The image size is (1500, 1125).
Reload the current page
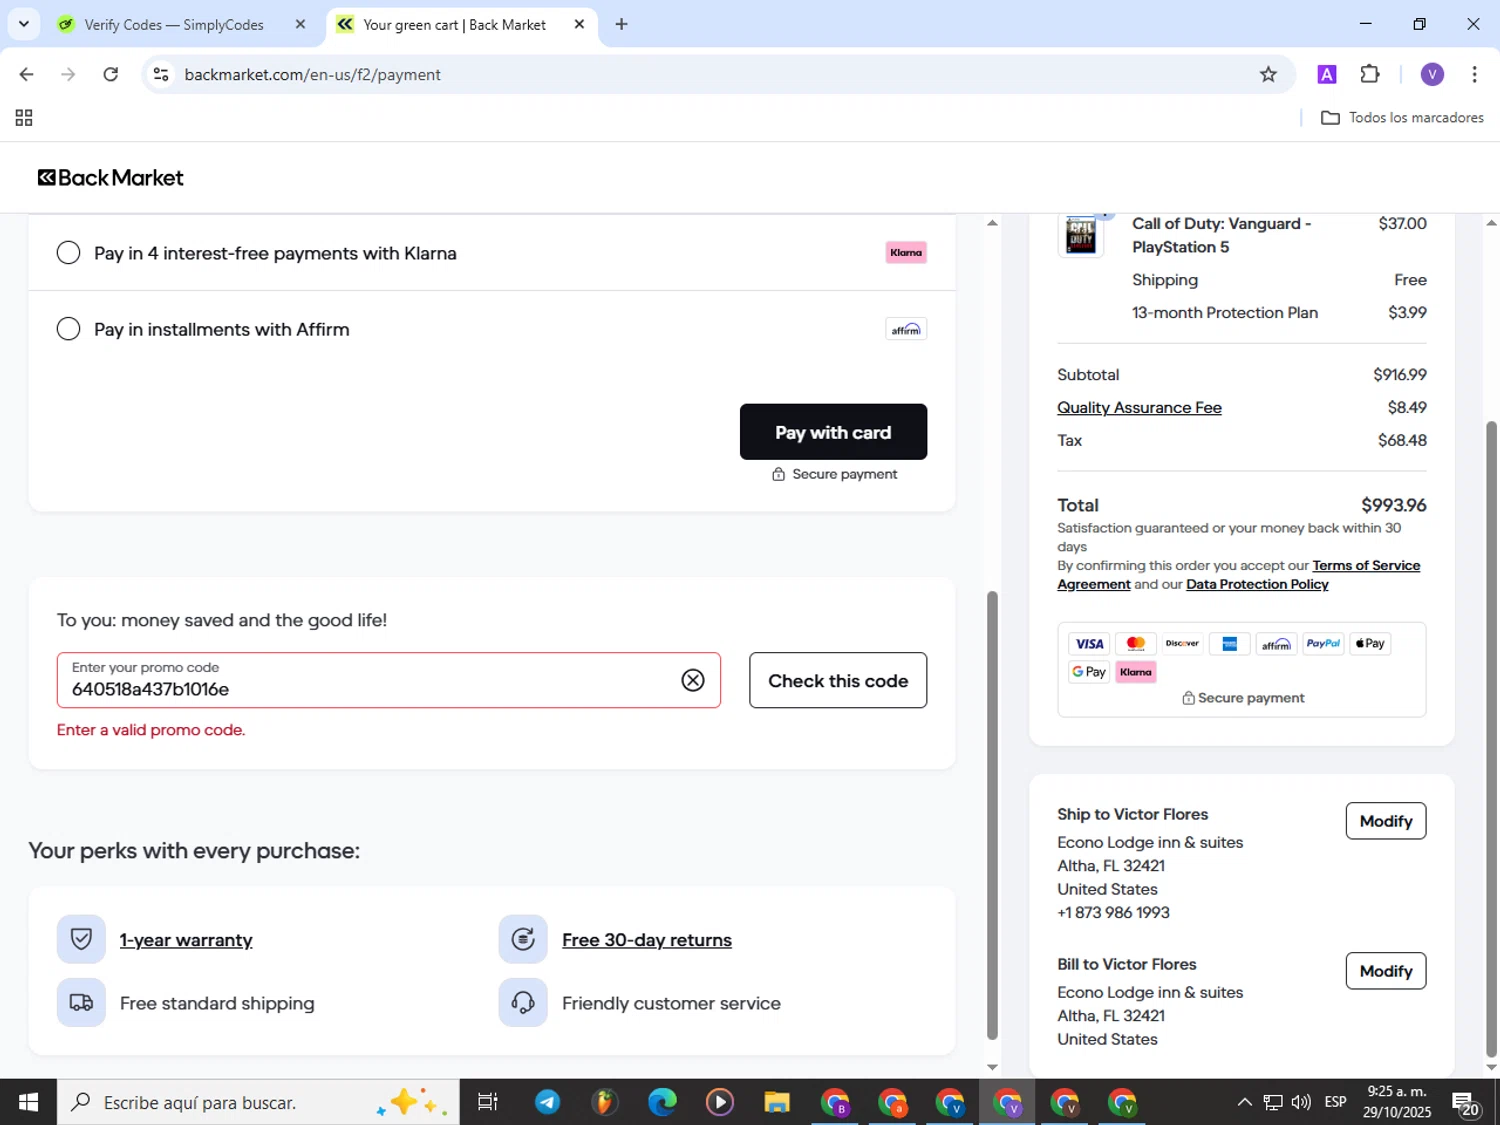(x=111, y=74)
